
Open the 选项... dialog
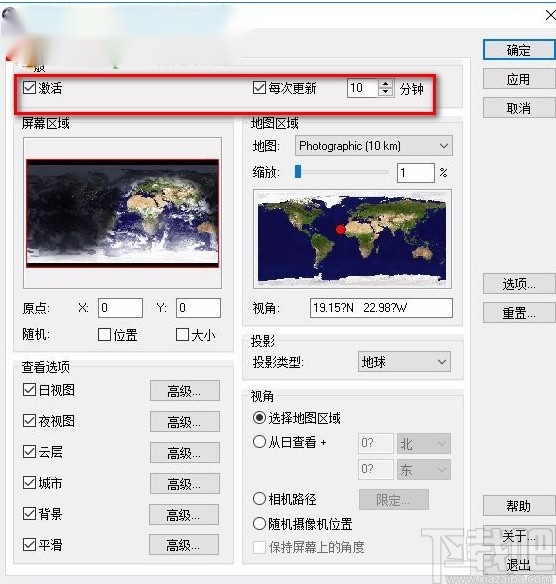(518, 284)
